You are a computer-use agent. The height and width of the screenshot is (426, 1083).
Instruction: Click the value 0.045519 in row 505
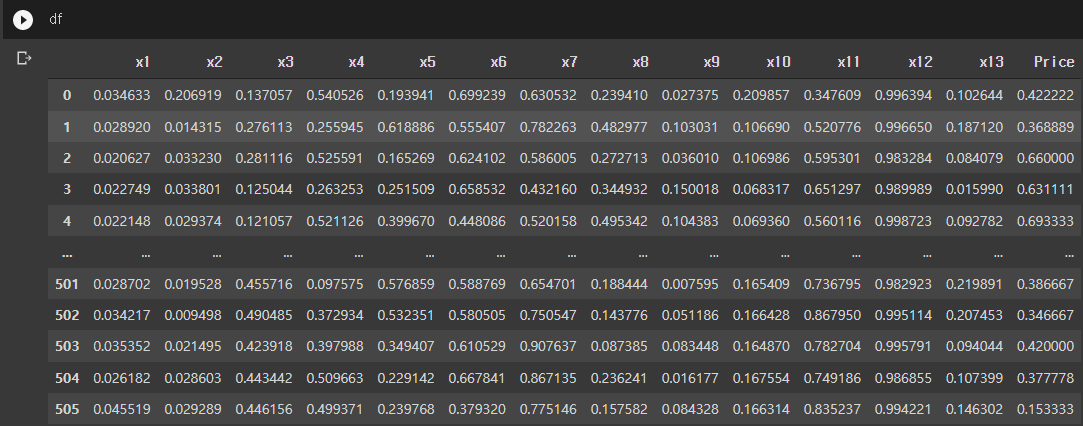click(x=122, y=409)
